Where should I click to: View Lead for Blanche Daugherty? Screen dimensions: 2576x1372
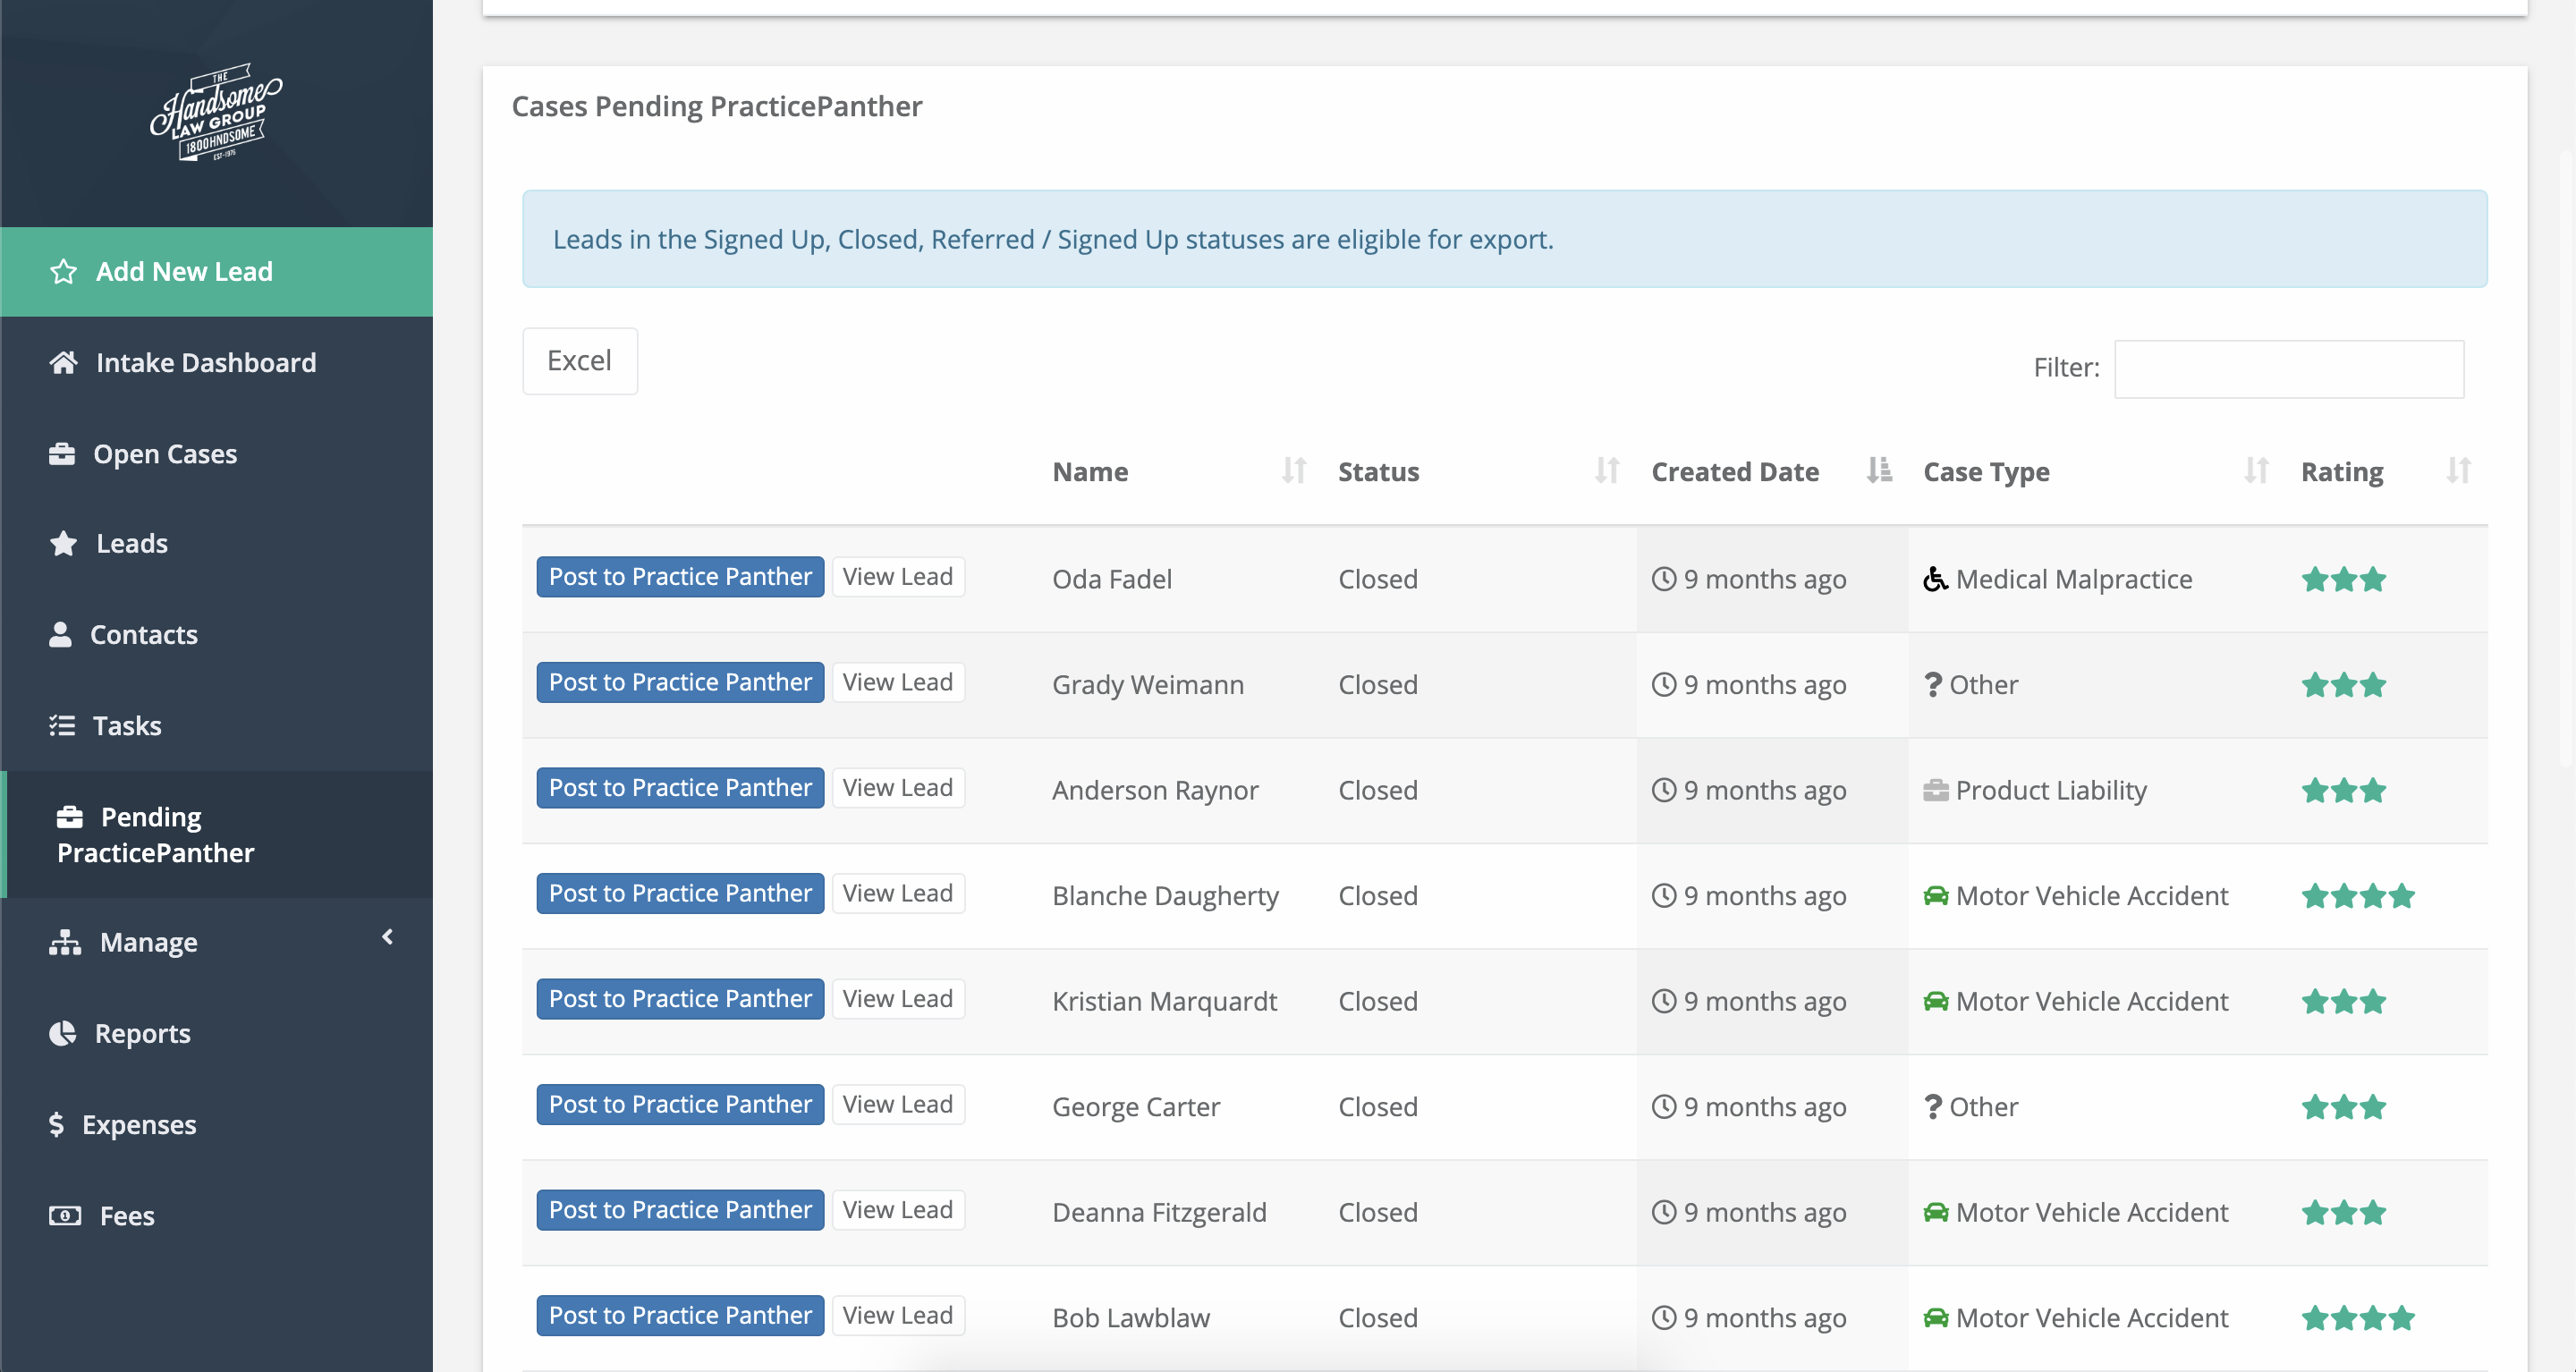tap(898, 893)
